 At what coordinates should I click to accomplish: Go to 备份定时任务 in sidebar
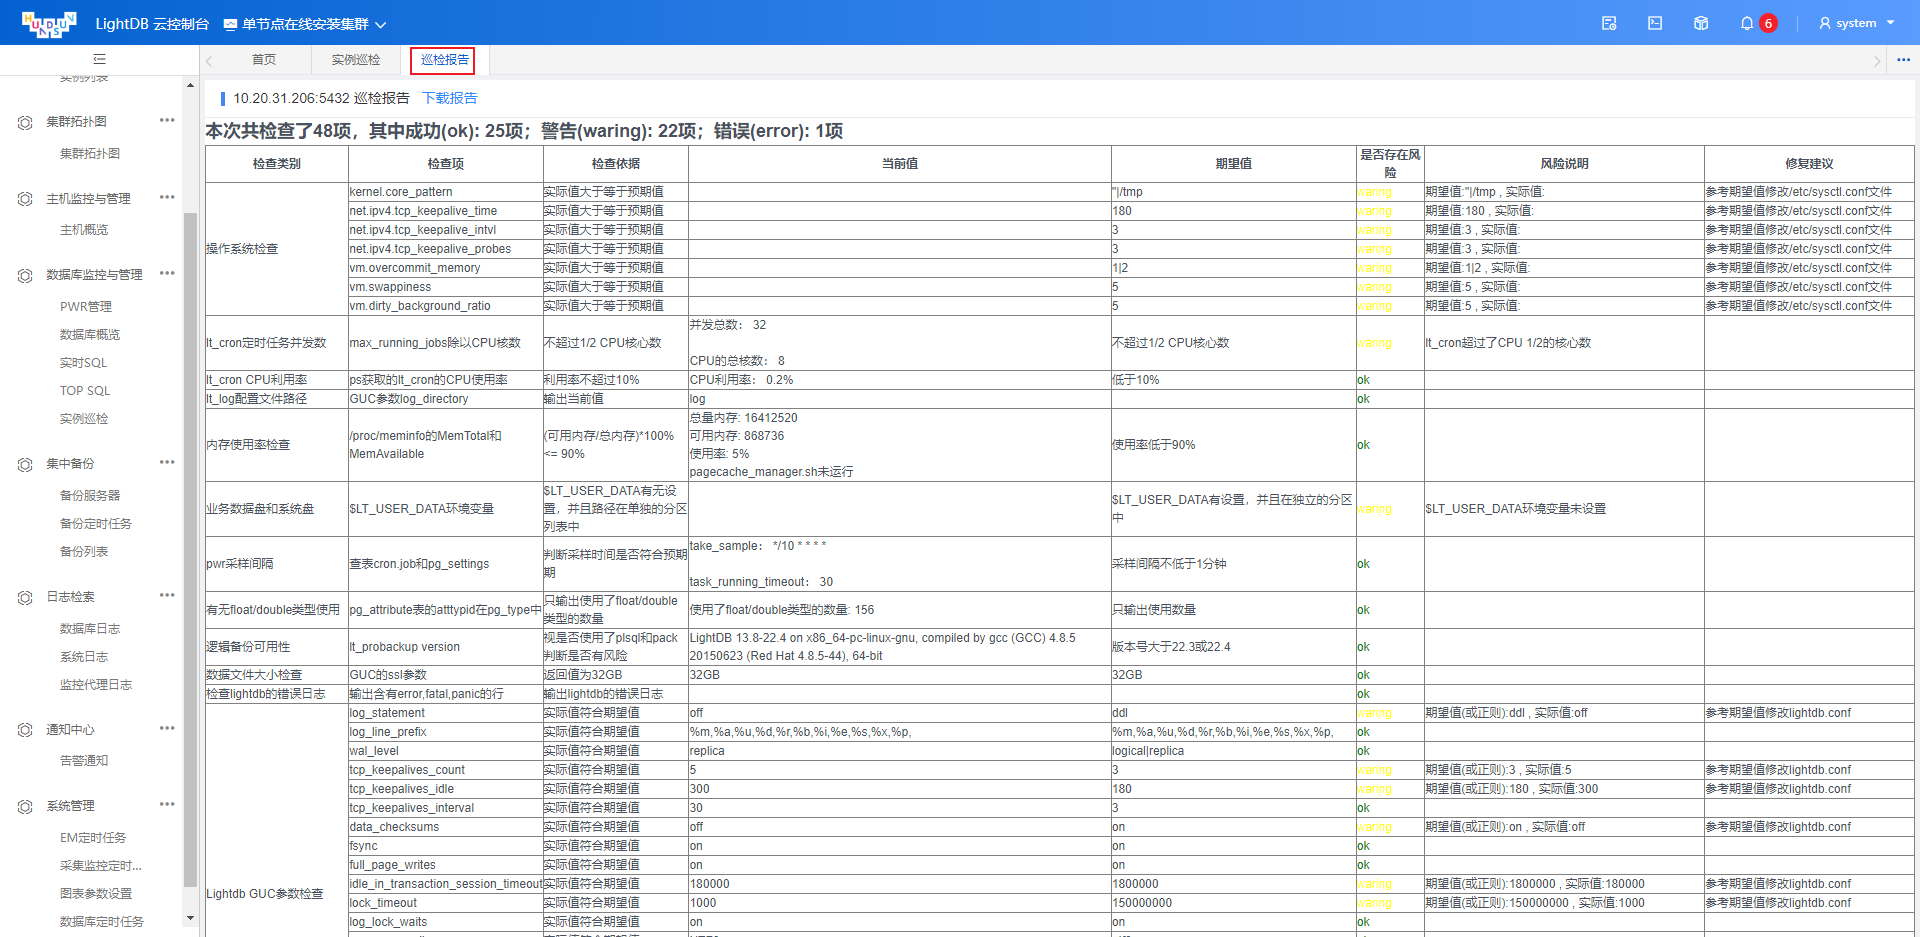[x=96, y=524]
